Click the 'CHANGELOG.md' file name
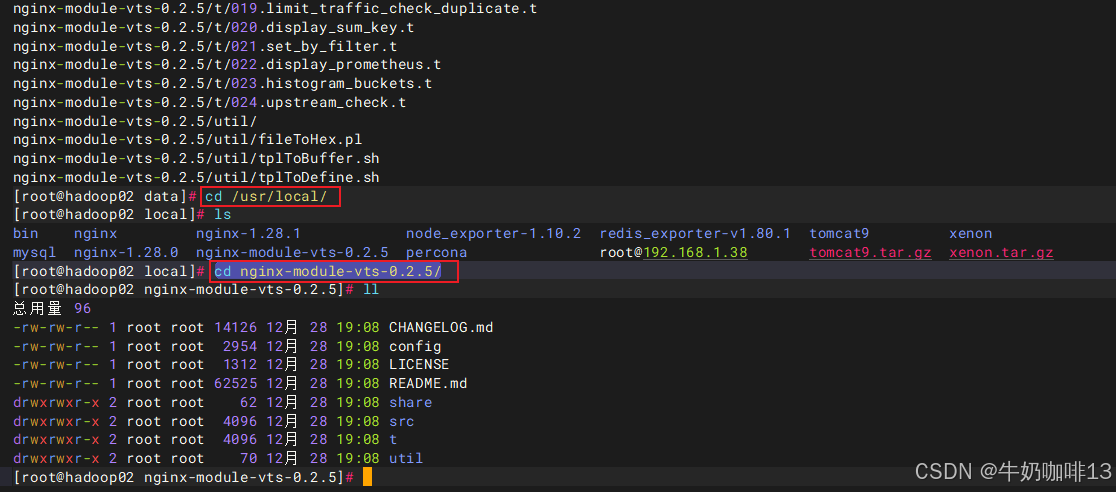The image size is (1116, 492). pos(441,328)
